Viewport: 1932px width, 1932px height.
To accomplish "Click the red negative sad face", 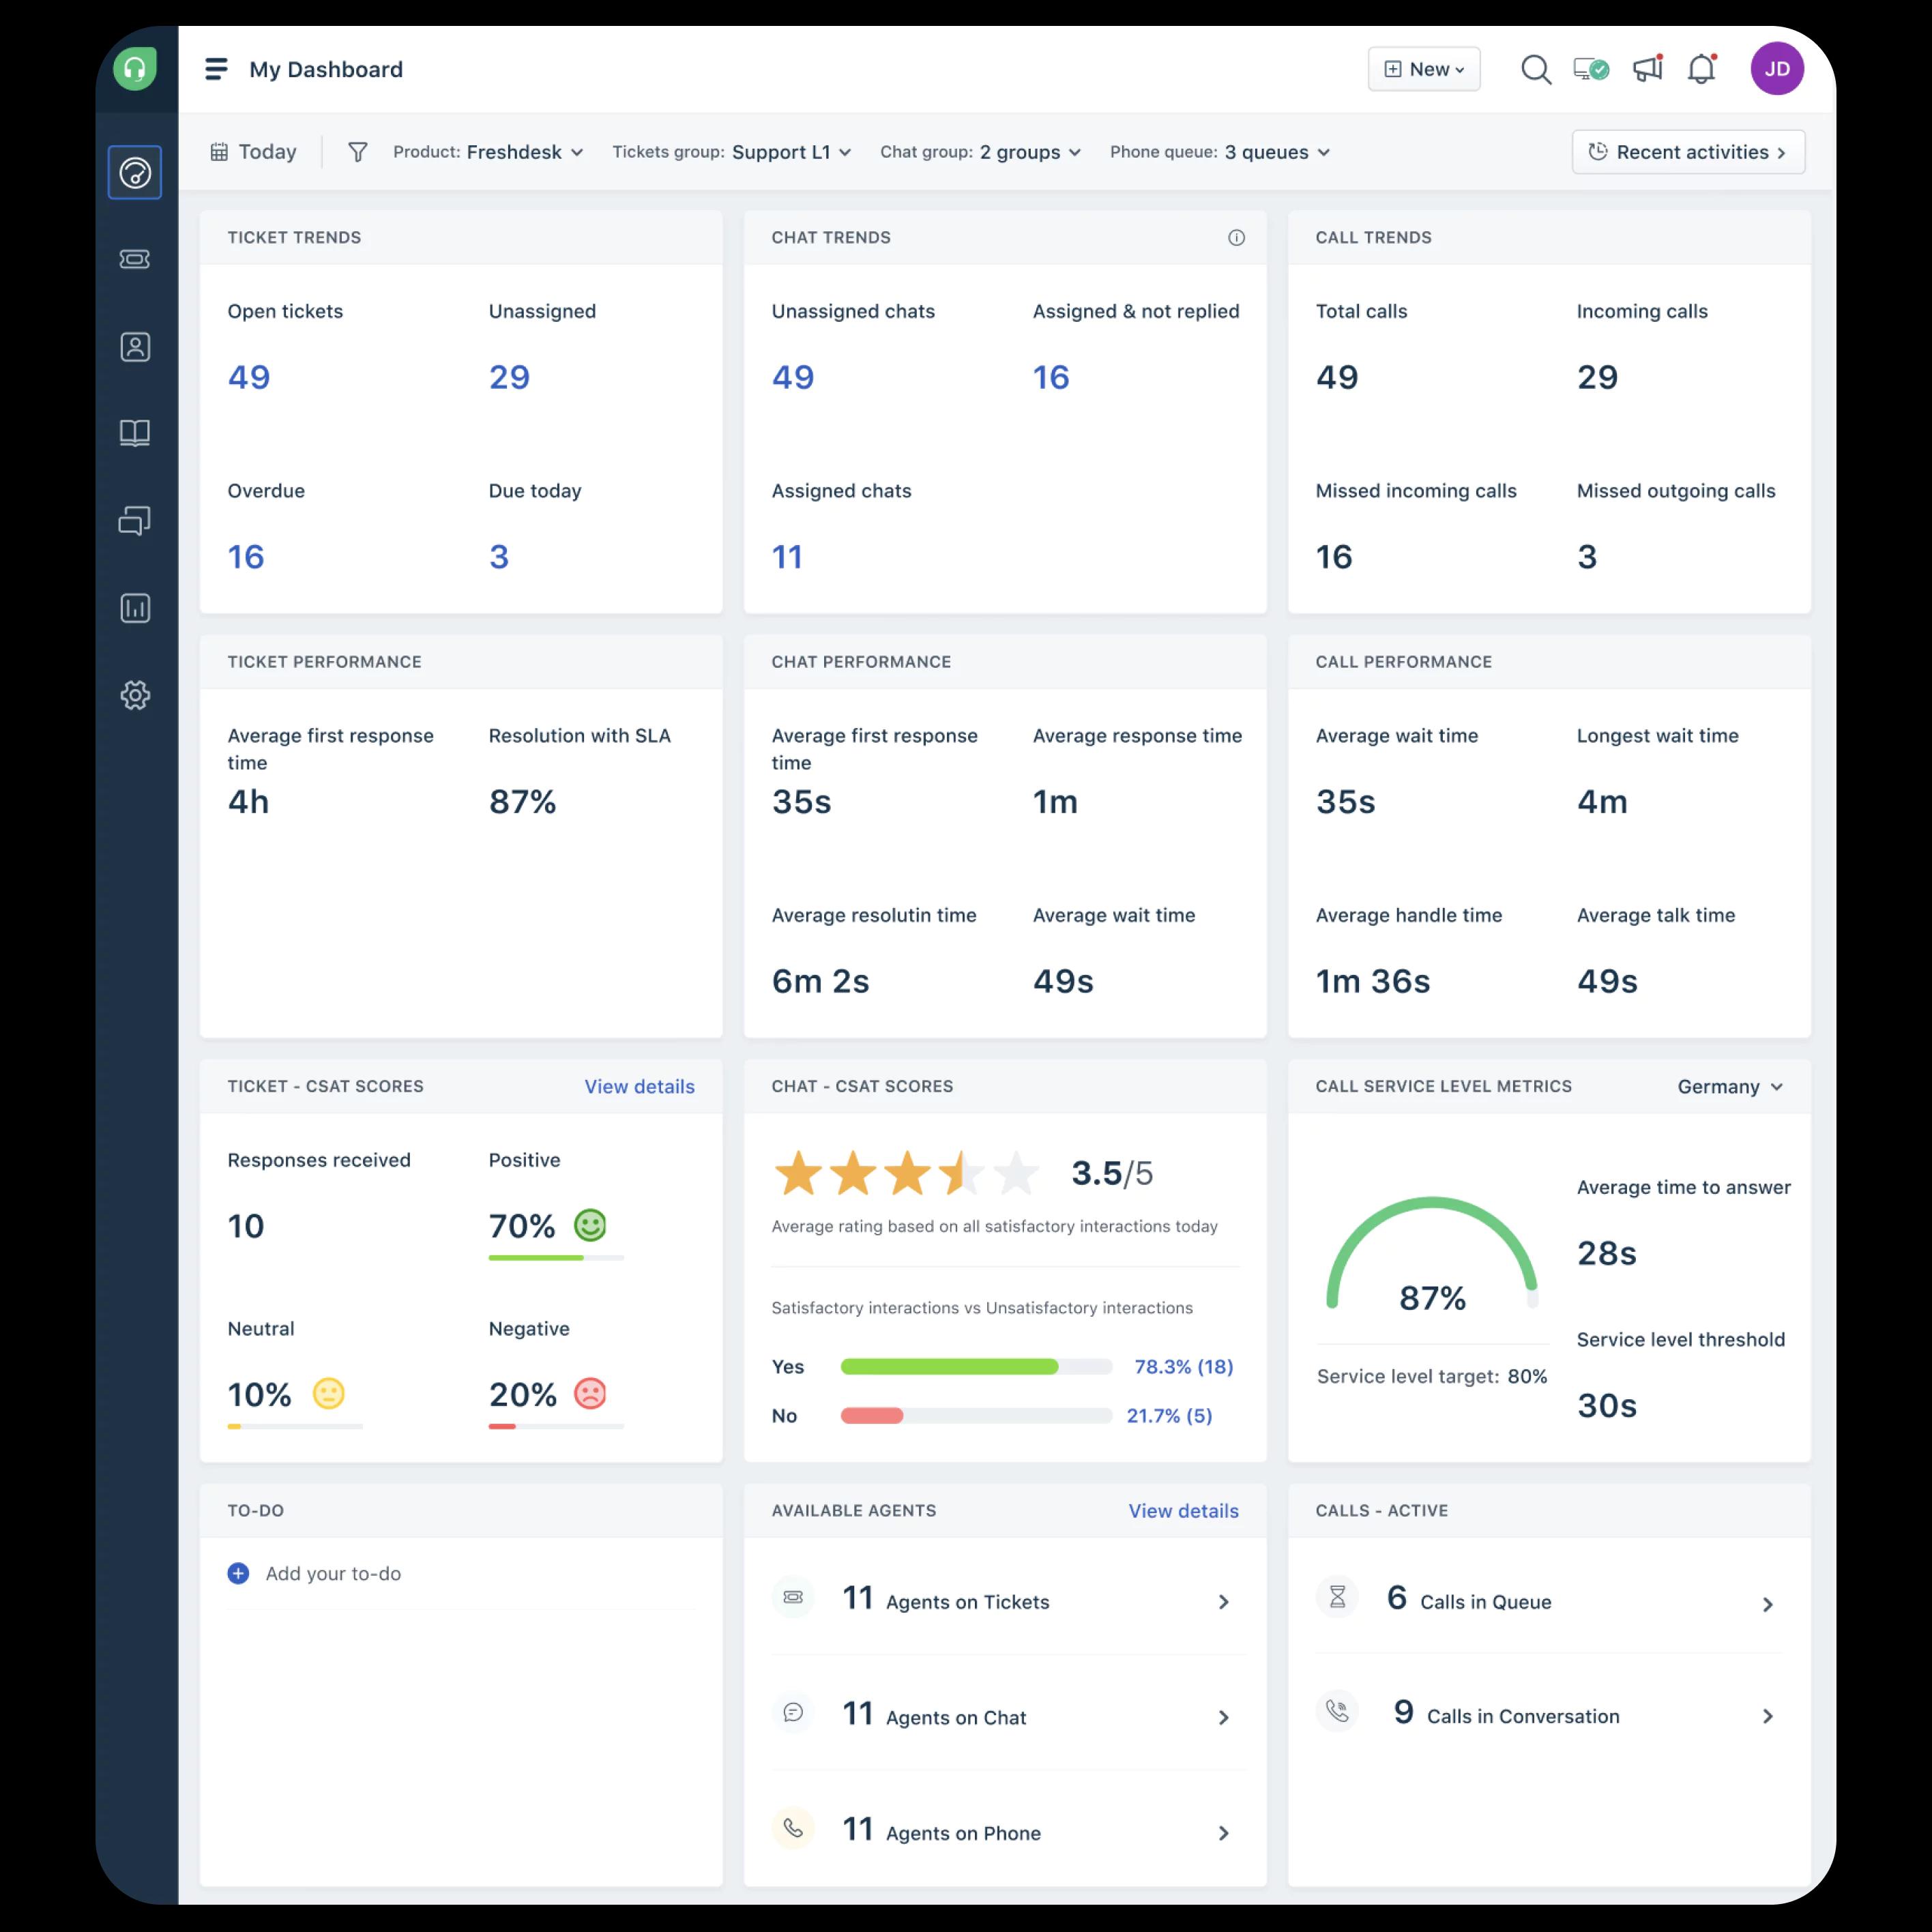I will pos(590,1393).
